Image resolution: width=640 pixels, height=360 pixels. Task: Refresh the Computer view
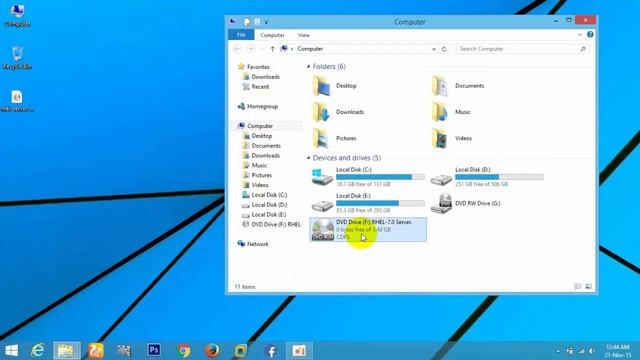tap(444, 49)
